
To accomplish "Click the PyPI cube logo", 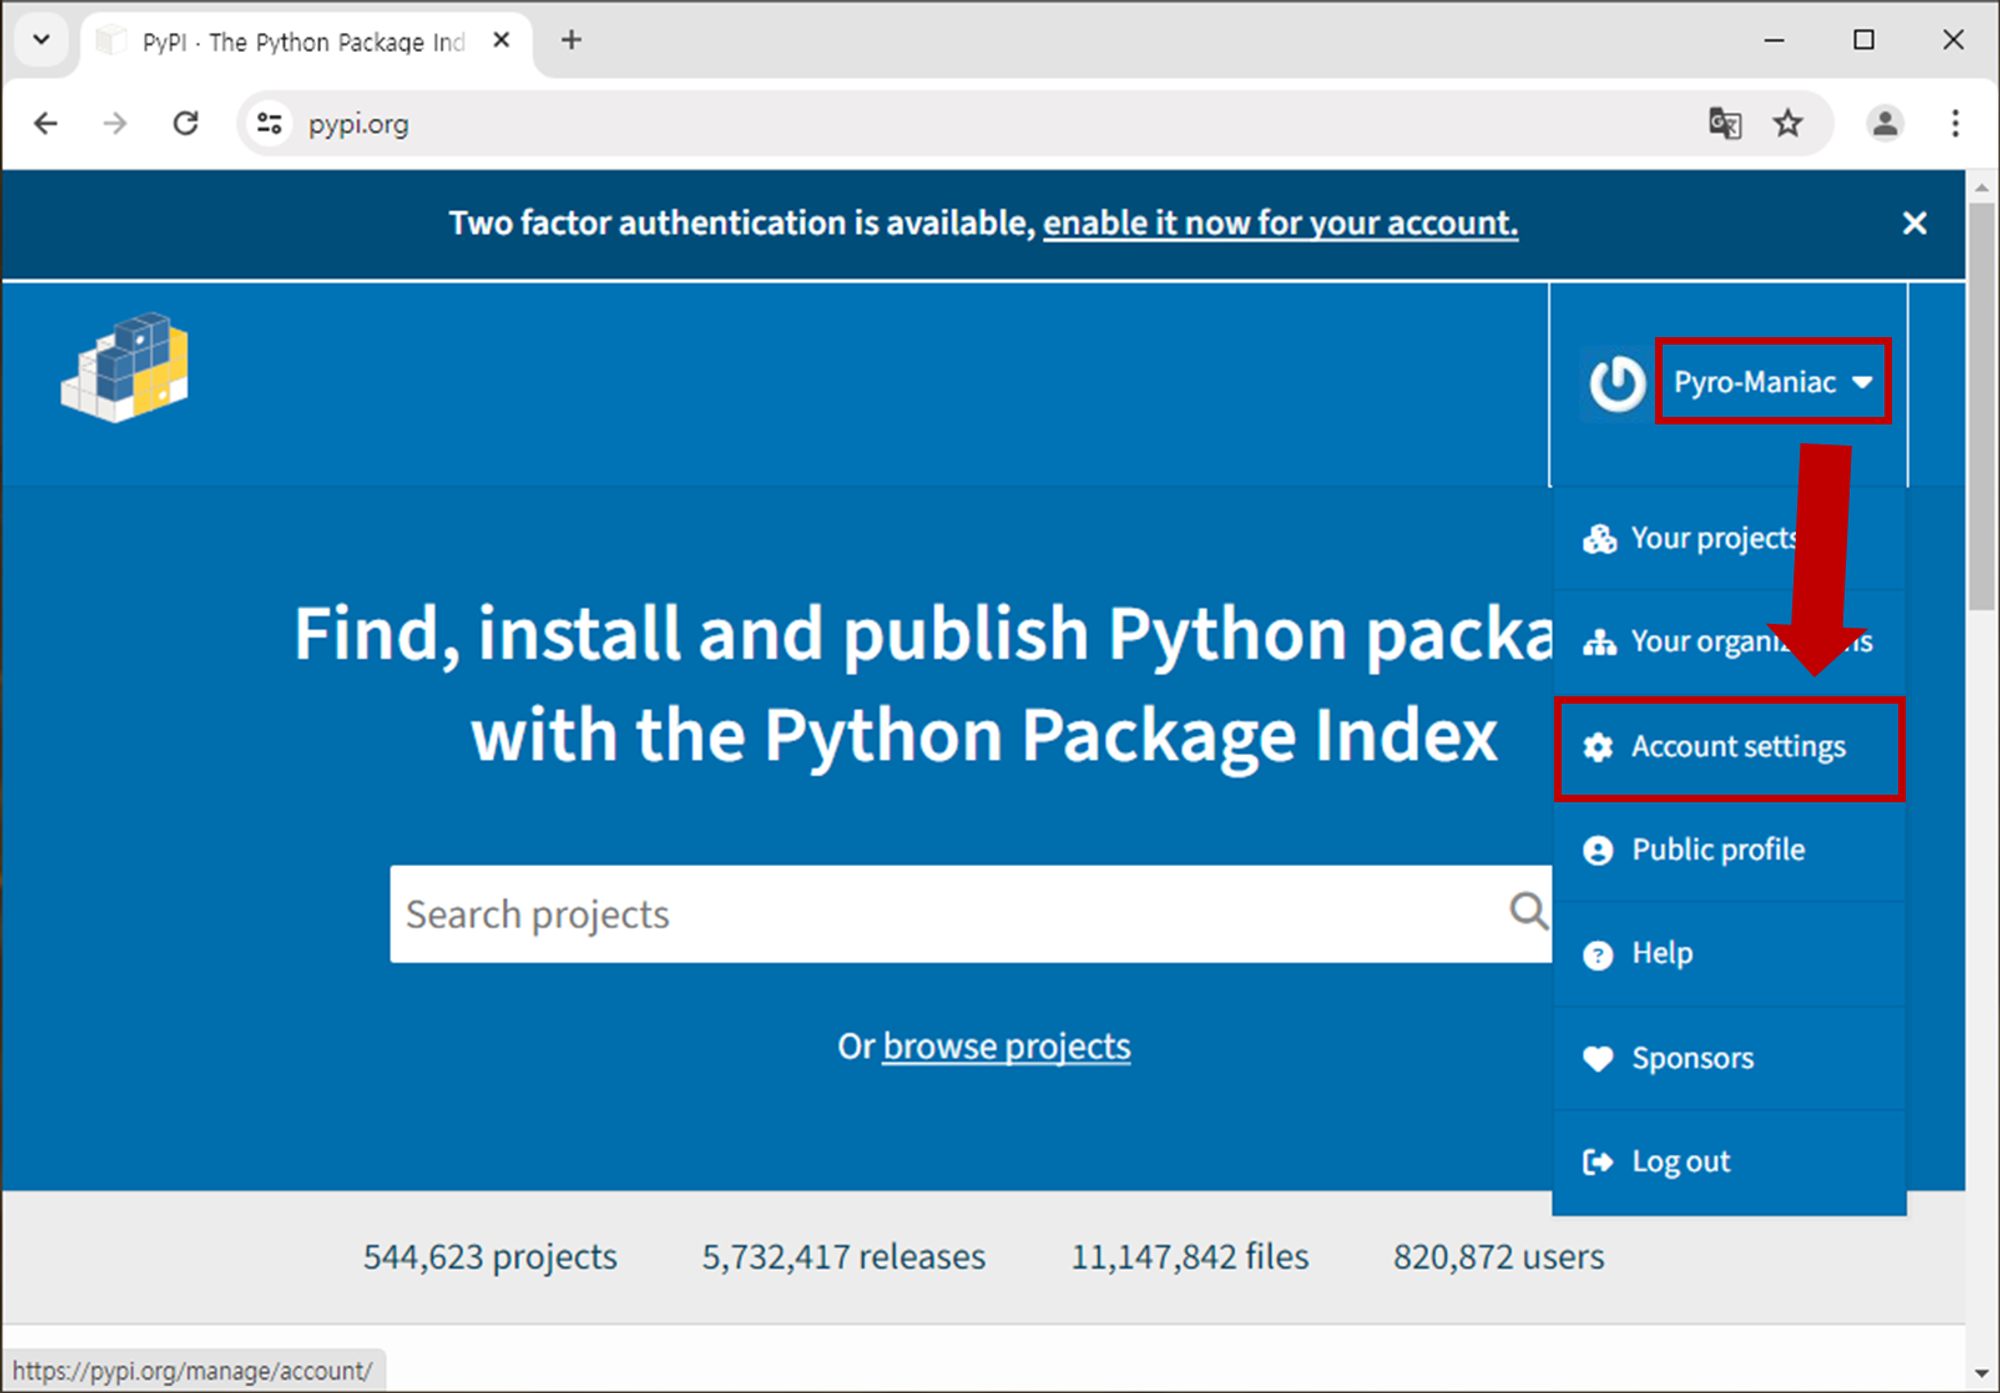I will click(x=125, y=367).
